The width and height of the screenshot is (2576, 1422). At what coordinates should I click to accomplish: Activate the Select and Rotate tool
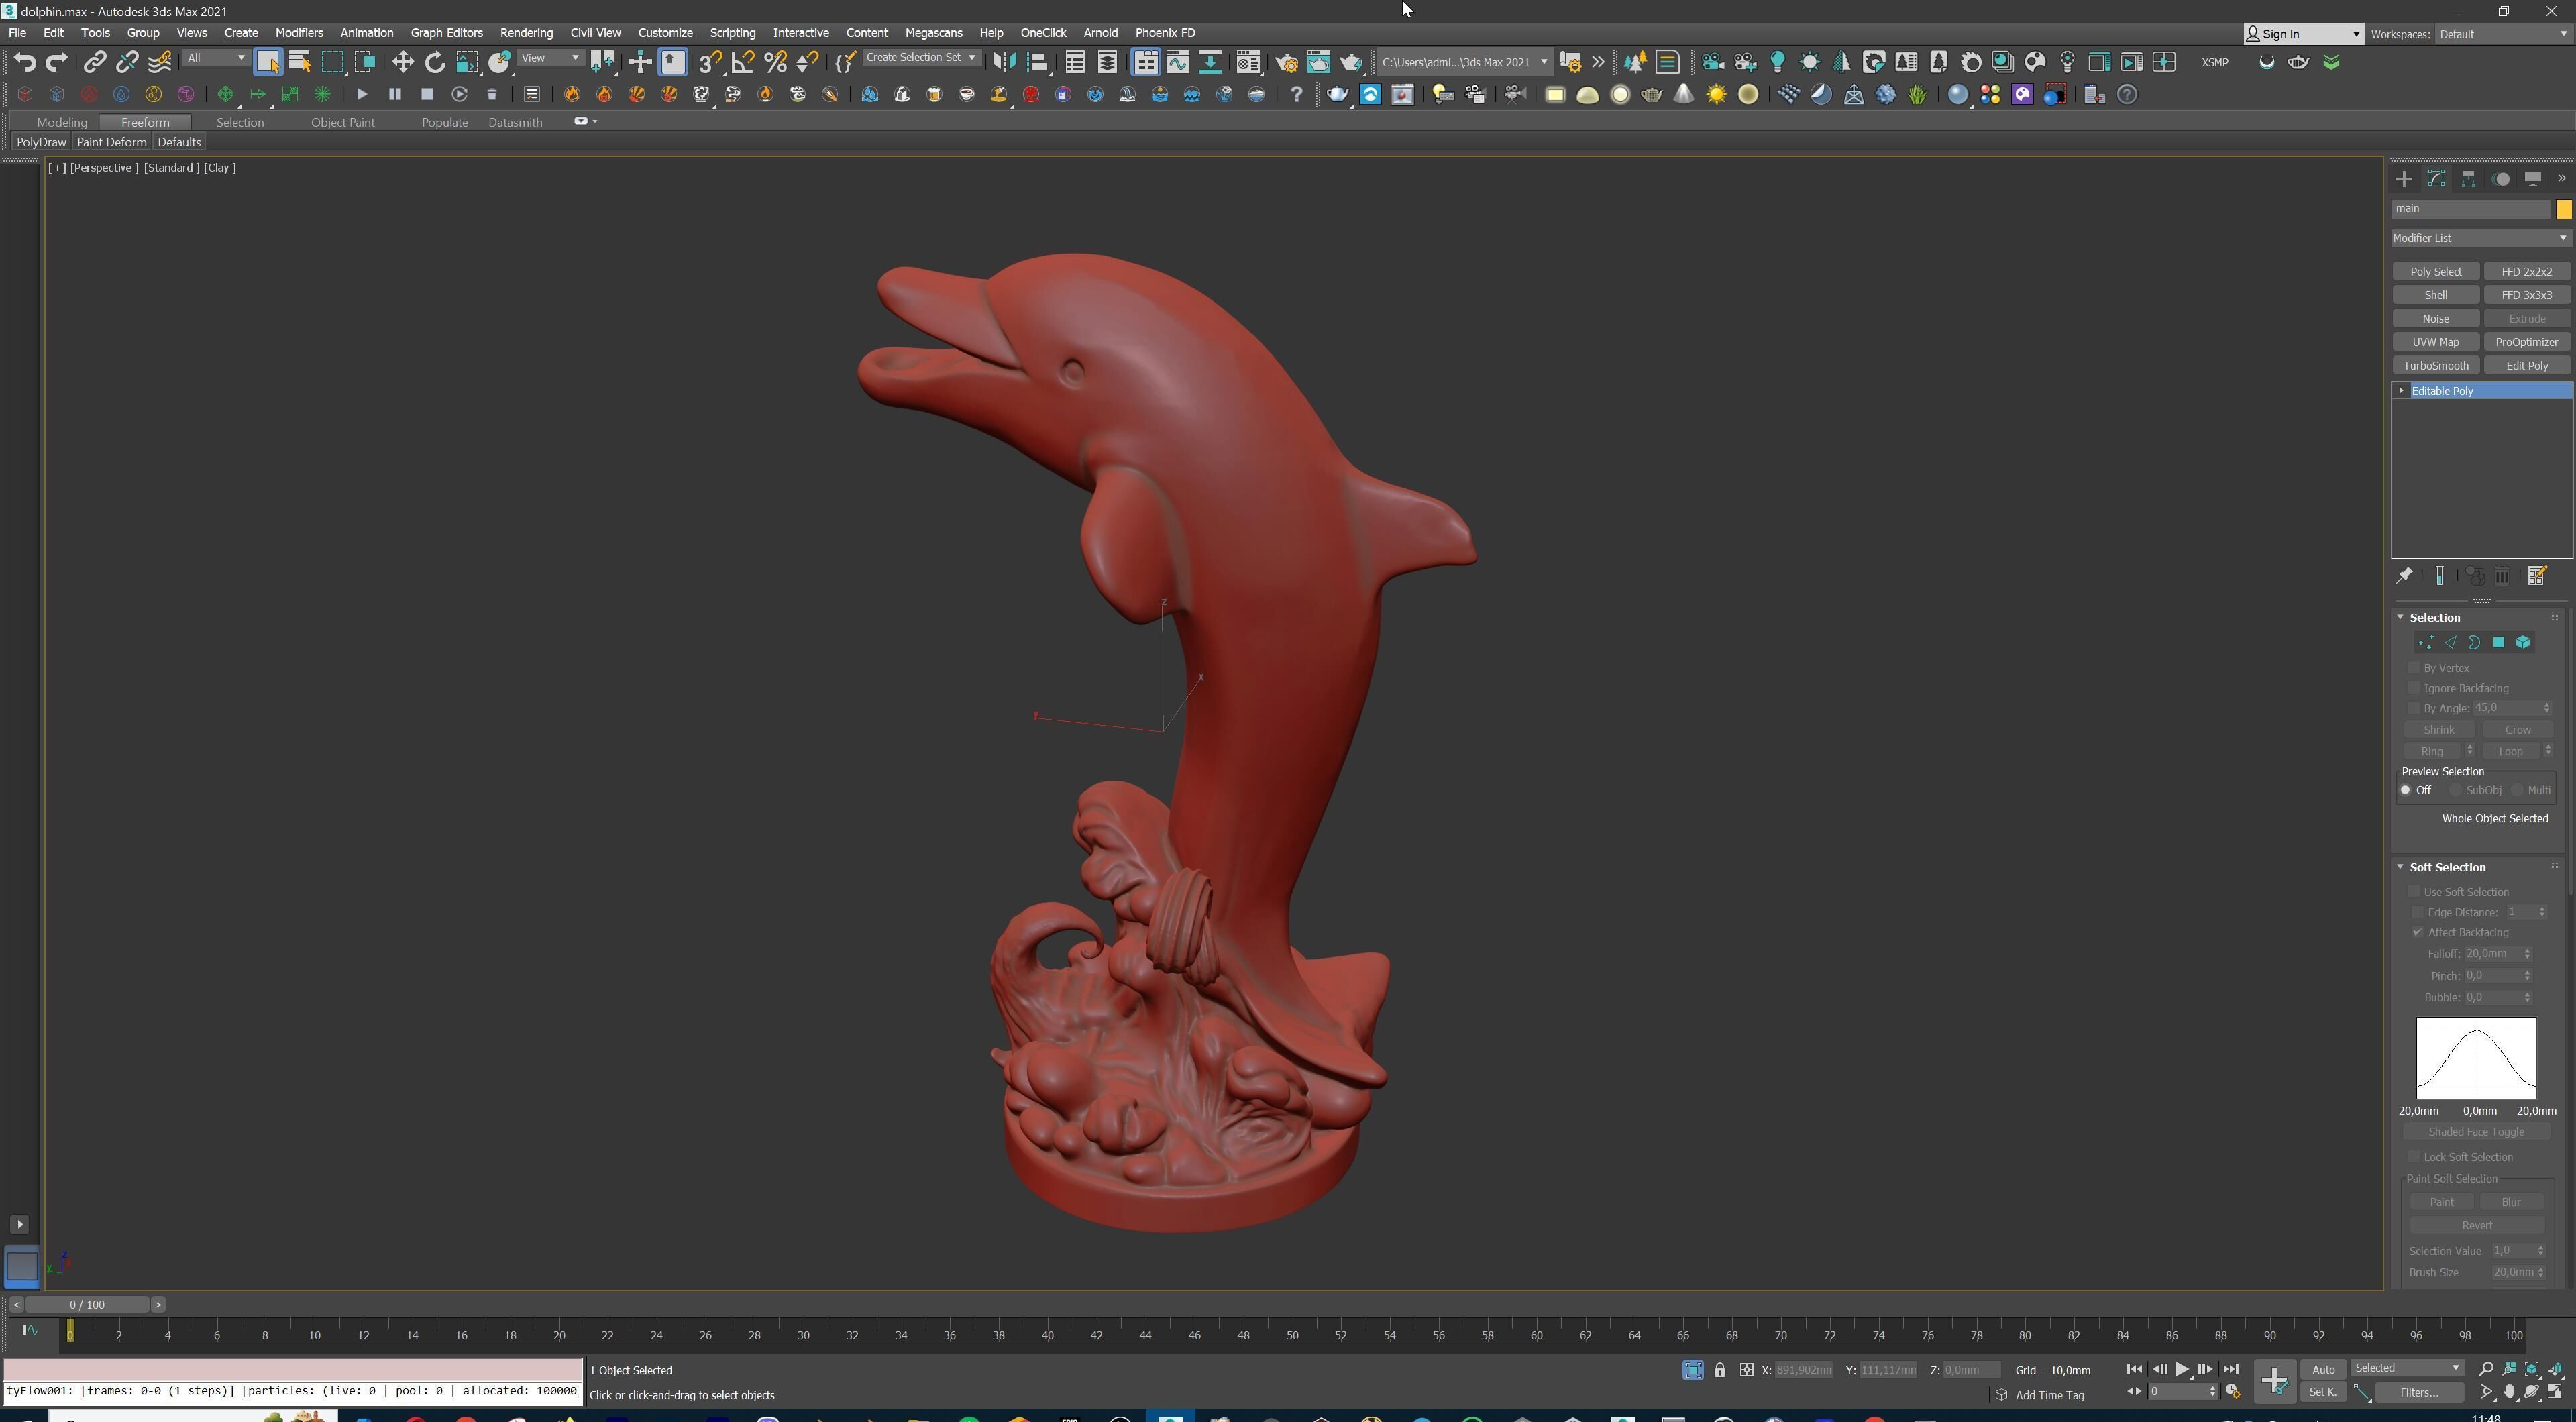[435, 62]
